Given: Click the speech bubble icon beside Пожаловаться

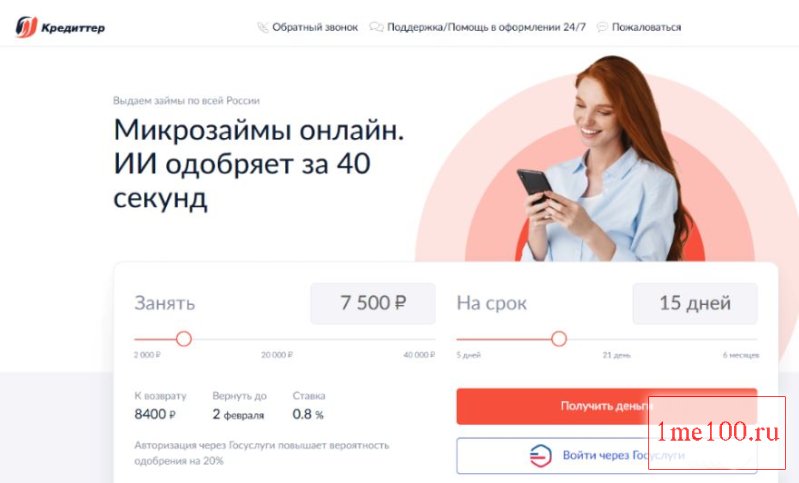Looking at the screenshot, I should (x=602, y=27).
